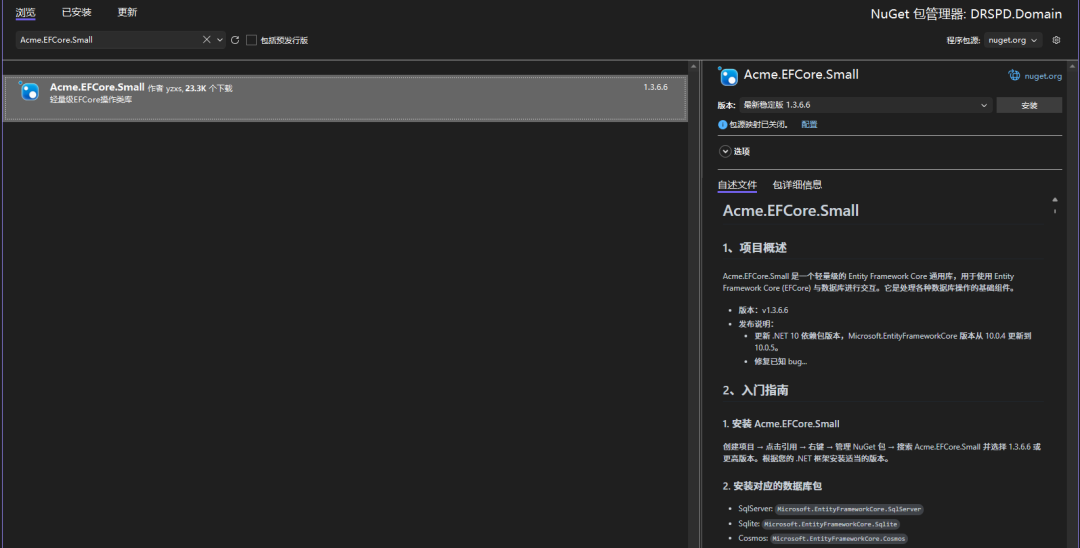Click the 2. 安装对应的数据库包 subheading
The width and height of the screenshot is (1080, 548).
tap(772, 486)
